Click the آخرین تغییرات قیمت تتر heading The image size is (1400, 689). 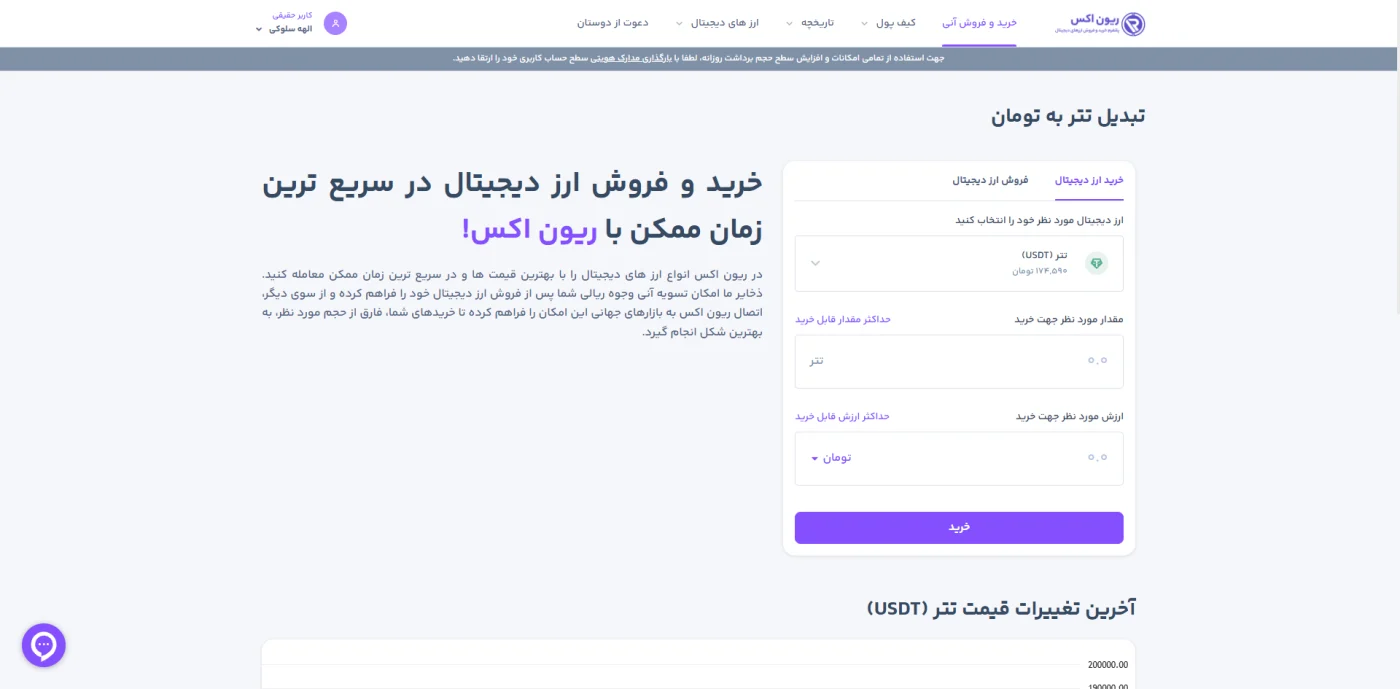(1001, 608)
